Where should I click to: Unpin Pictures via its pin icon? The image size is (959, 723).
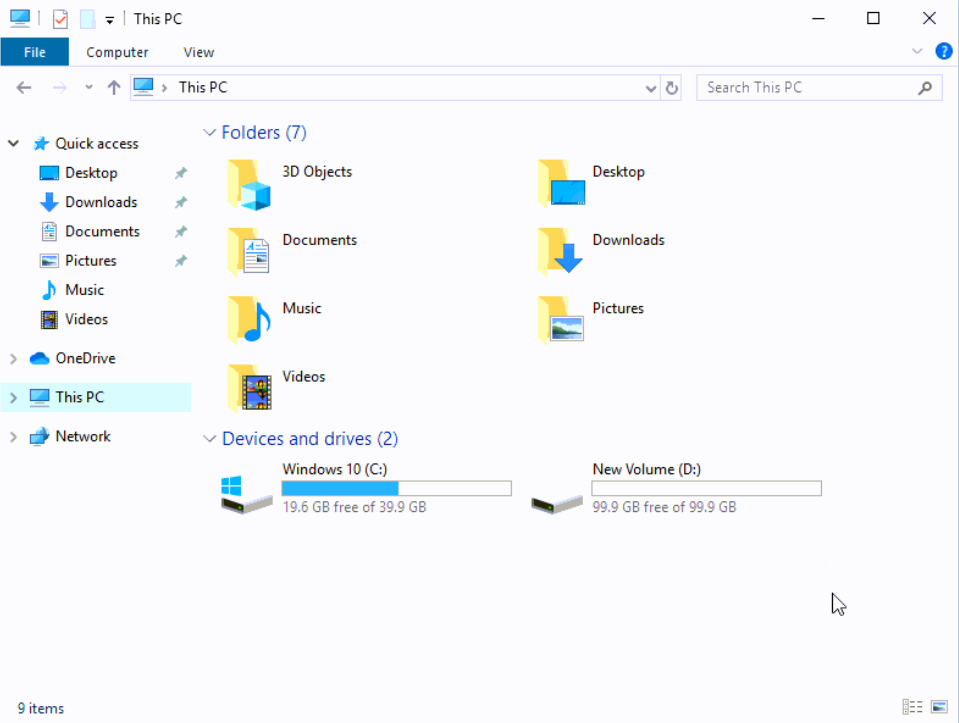[180, 261]
